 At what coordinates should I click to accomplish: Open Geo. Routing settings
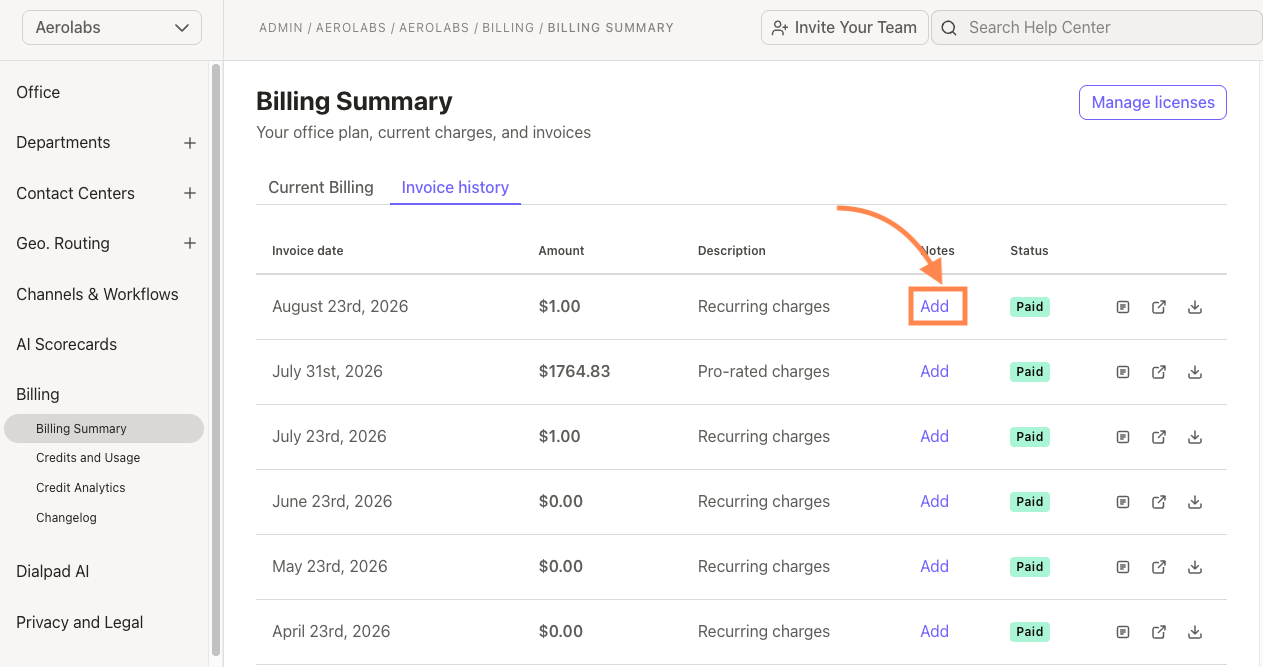tap(63, 243)
